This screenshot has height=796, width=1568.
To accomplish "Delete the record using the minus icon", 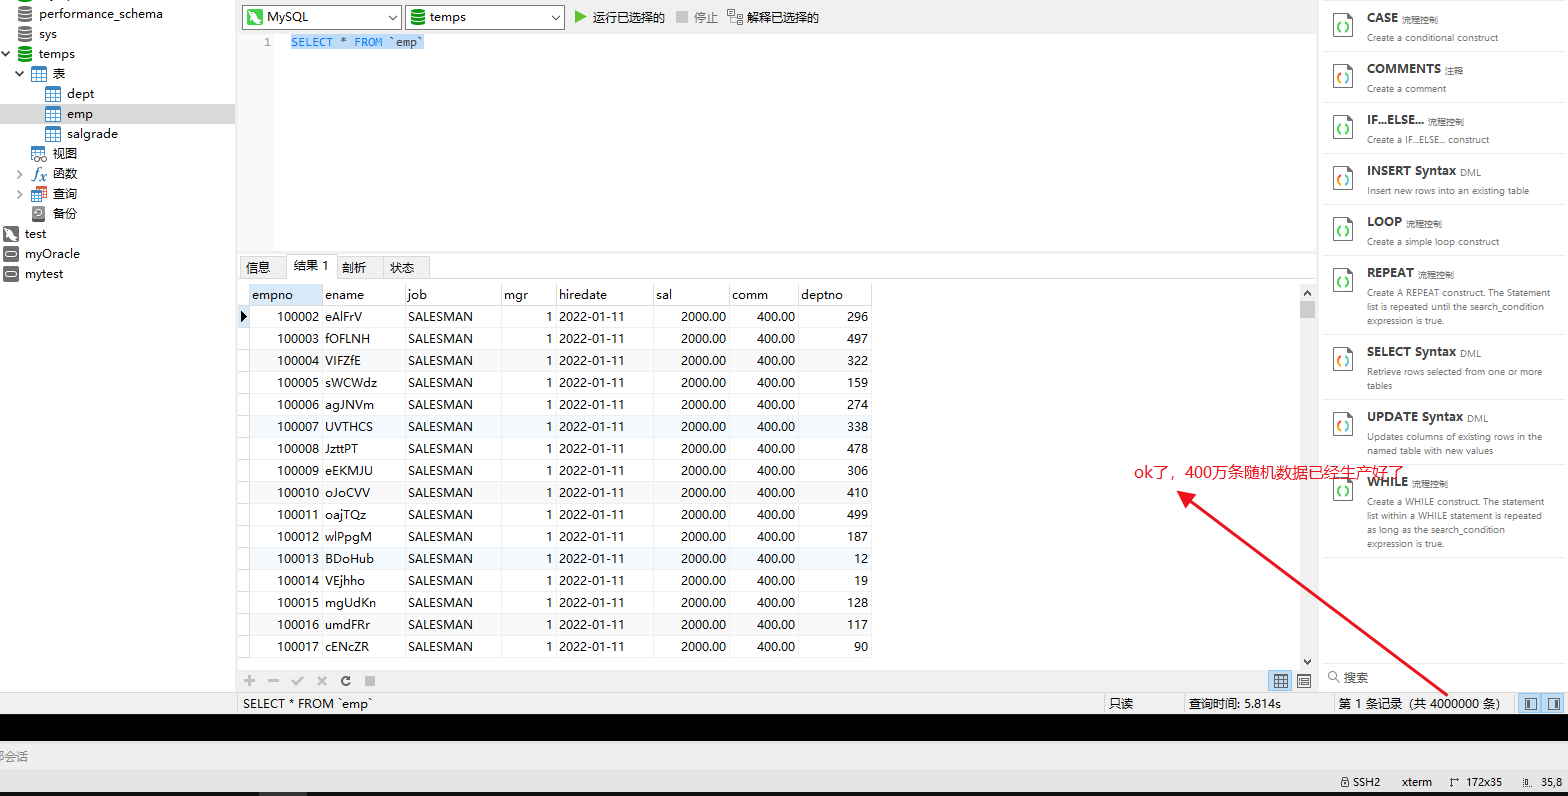I will pyautogui.click(x=273, y=681).
